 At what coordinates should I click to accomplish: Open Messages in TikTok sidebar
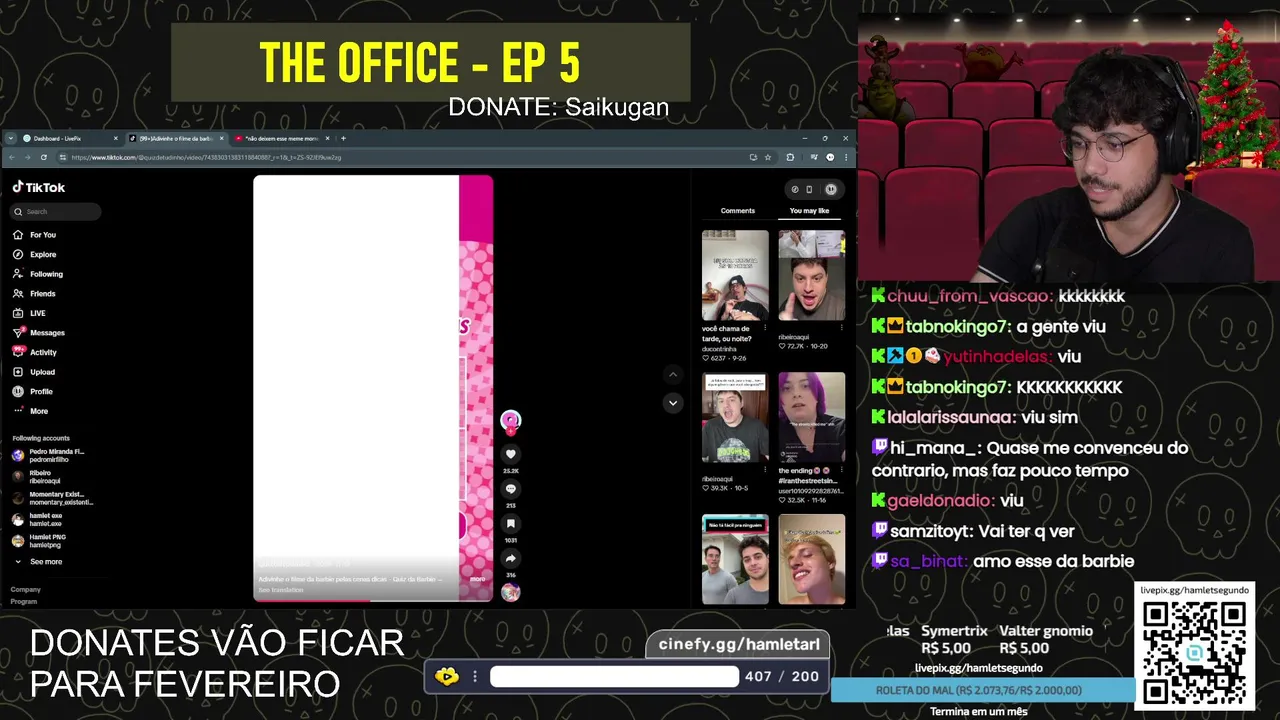pyautogui.click(x=39, y=333)
